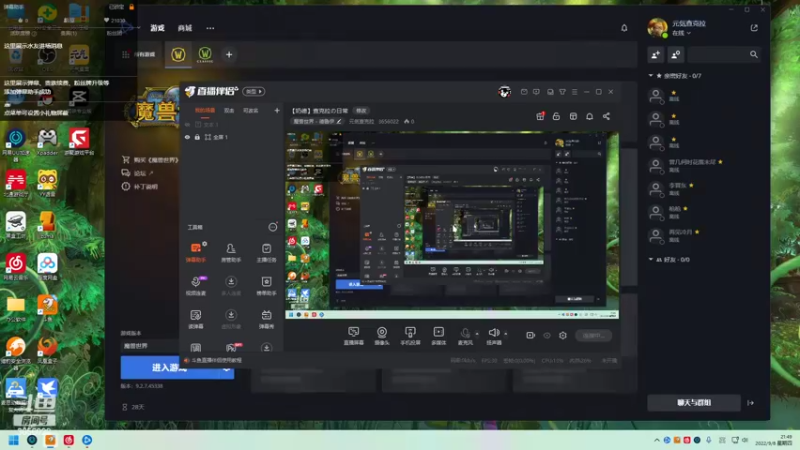Click the add friend icon in Battle.net

point(656,54)
